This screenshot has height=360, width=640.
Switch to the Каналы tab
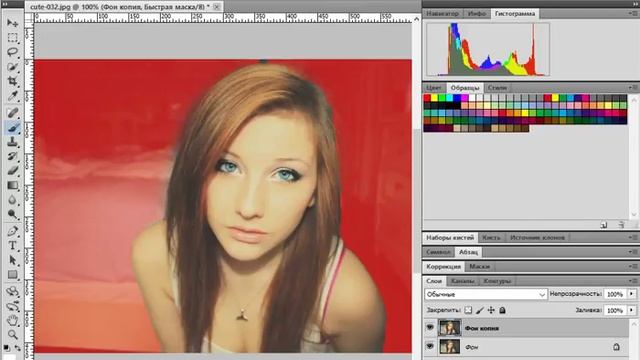(x=462, y=281)
